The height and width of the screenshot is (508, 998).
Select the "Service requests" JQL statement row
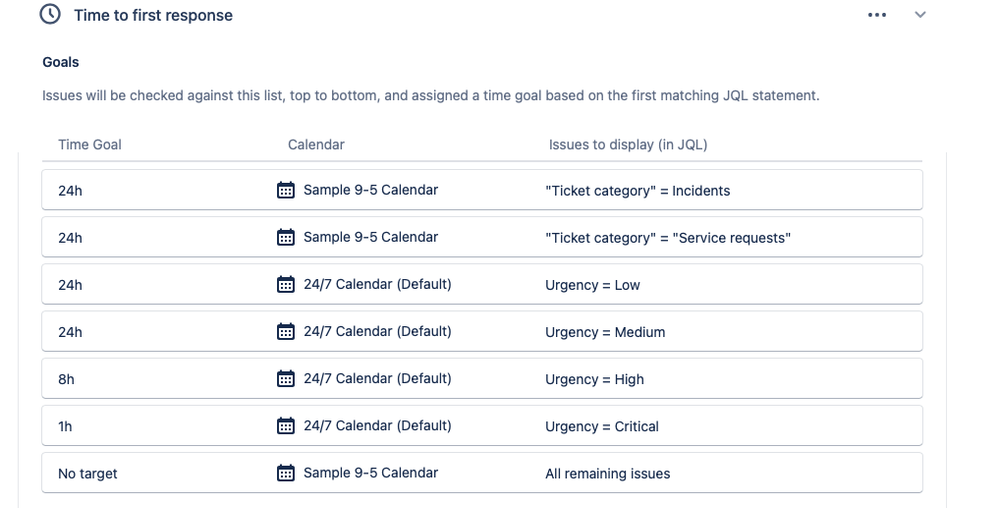tap(482, 237)
